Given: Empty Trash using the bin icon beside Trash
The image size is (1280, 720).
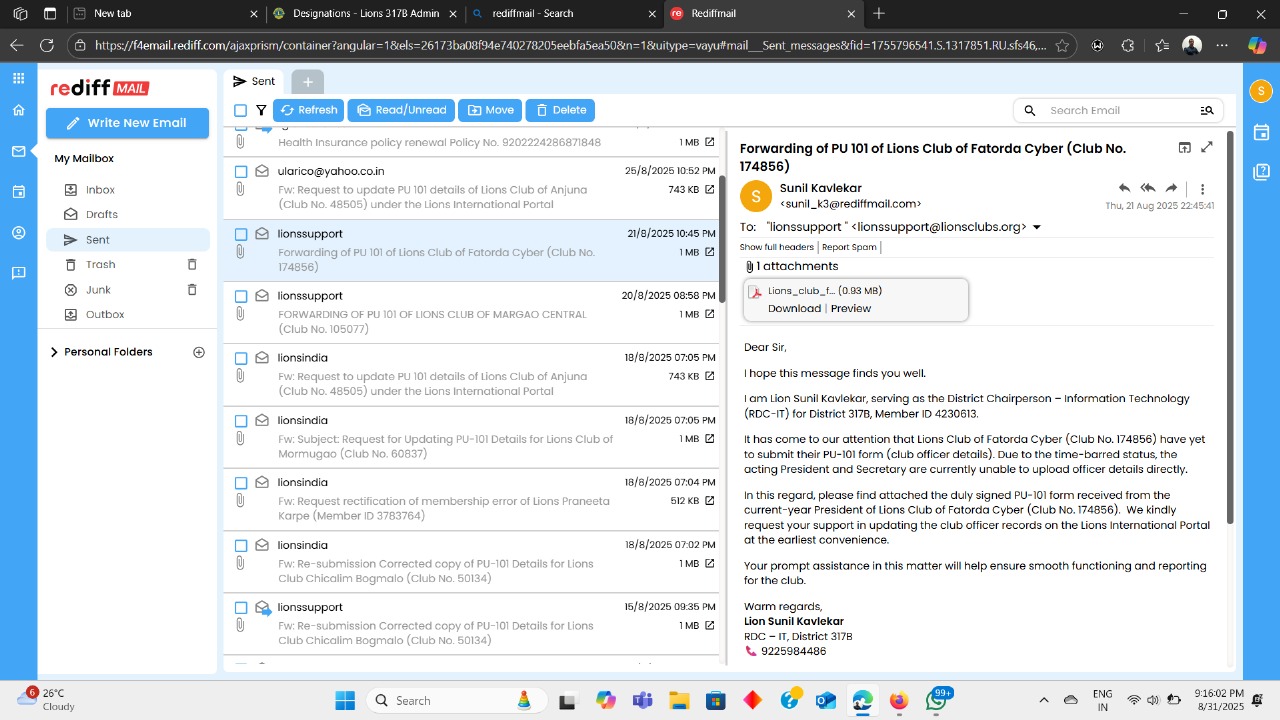Looking at the screenshot, I should click(x=192, y=264).
